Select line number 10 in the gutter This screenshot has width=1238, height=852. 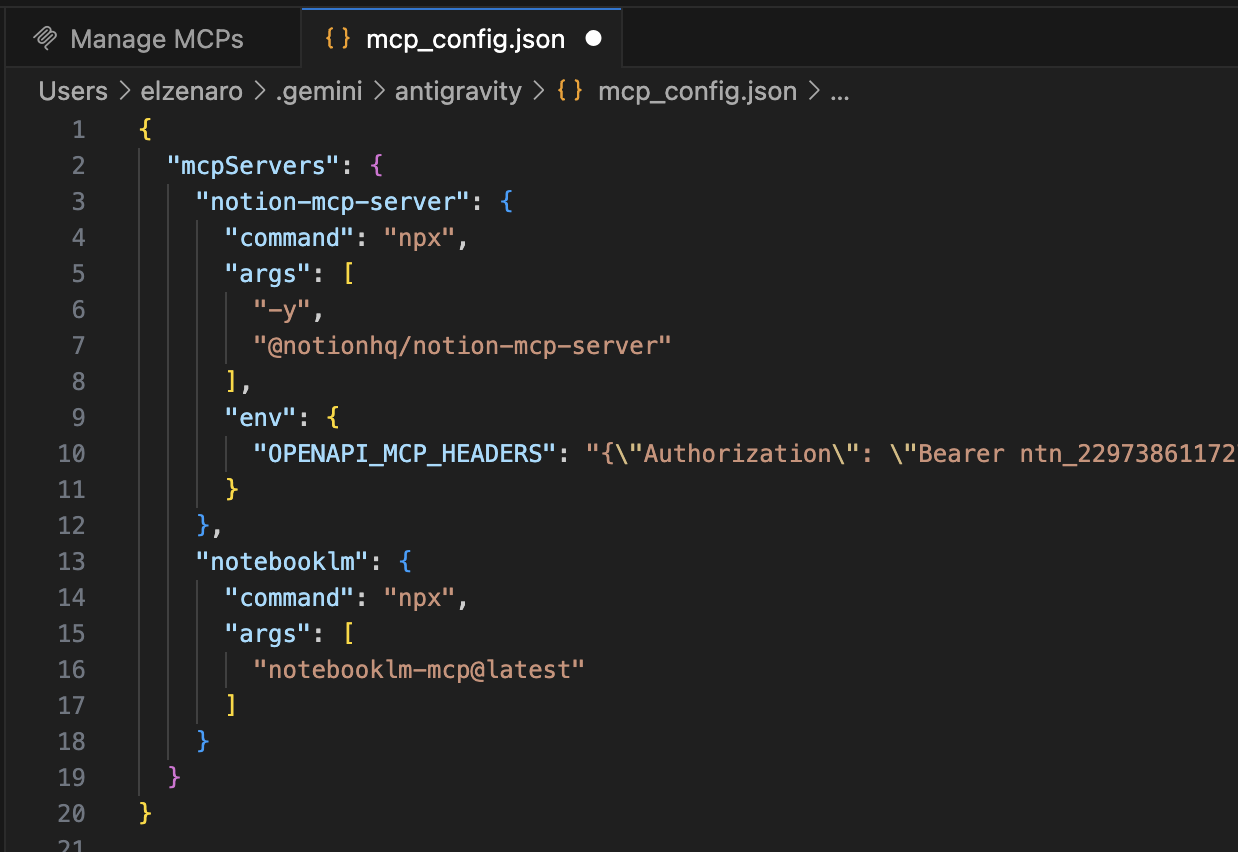[x=72, y=454]
